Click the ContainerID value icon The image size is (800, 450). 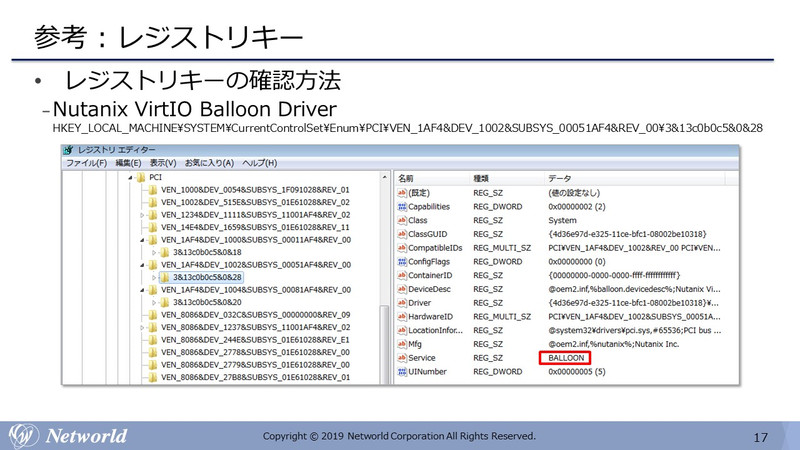click(402, 276)
